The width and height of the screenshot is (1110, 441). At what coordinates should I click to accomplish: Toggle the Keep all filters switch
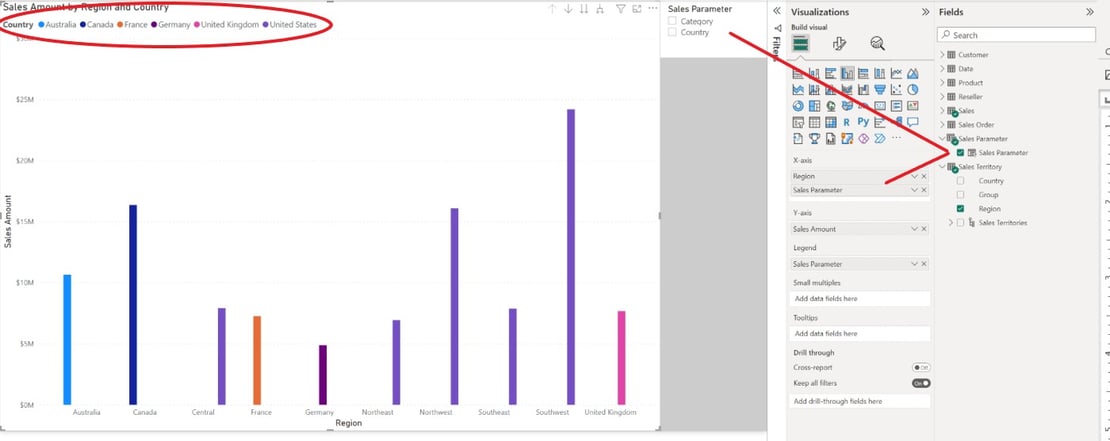(x=920, y=383)
